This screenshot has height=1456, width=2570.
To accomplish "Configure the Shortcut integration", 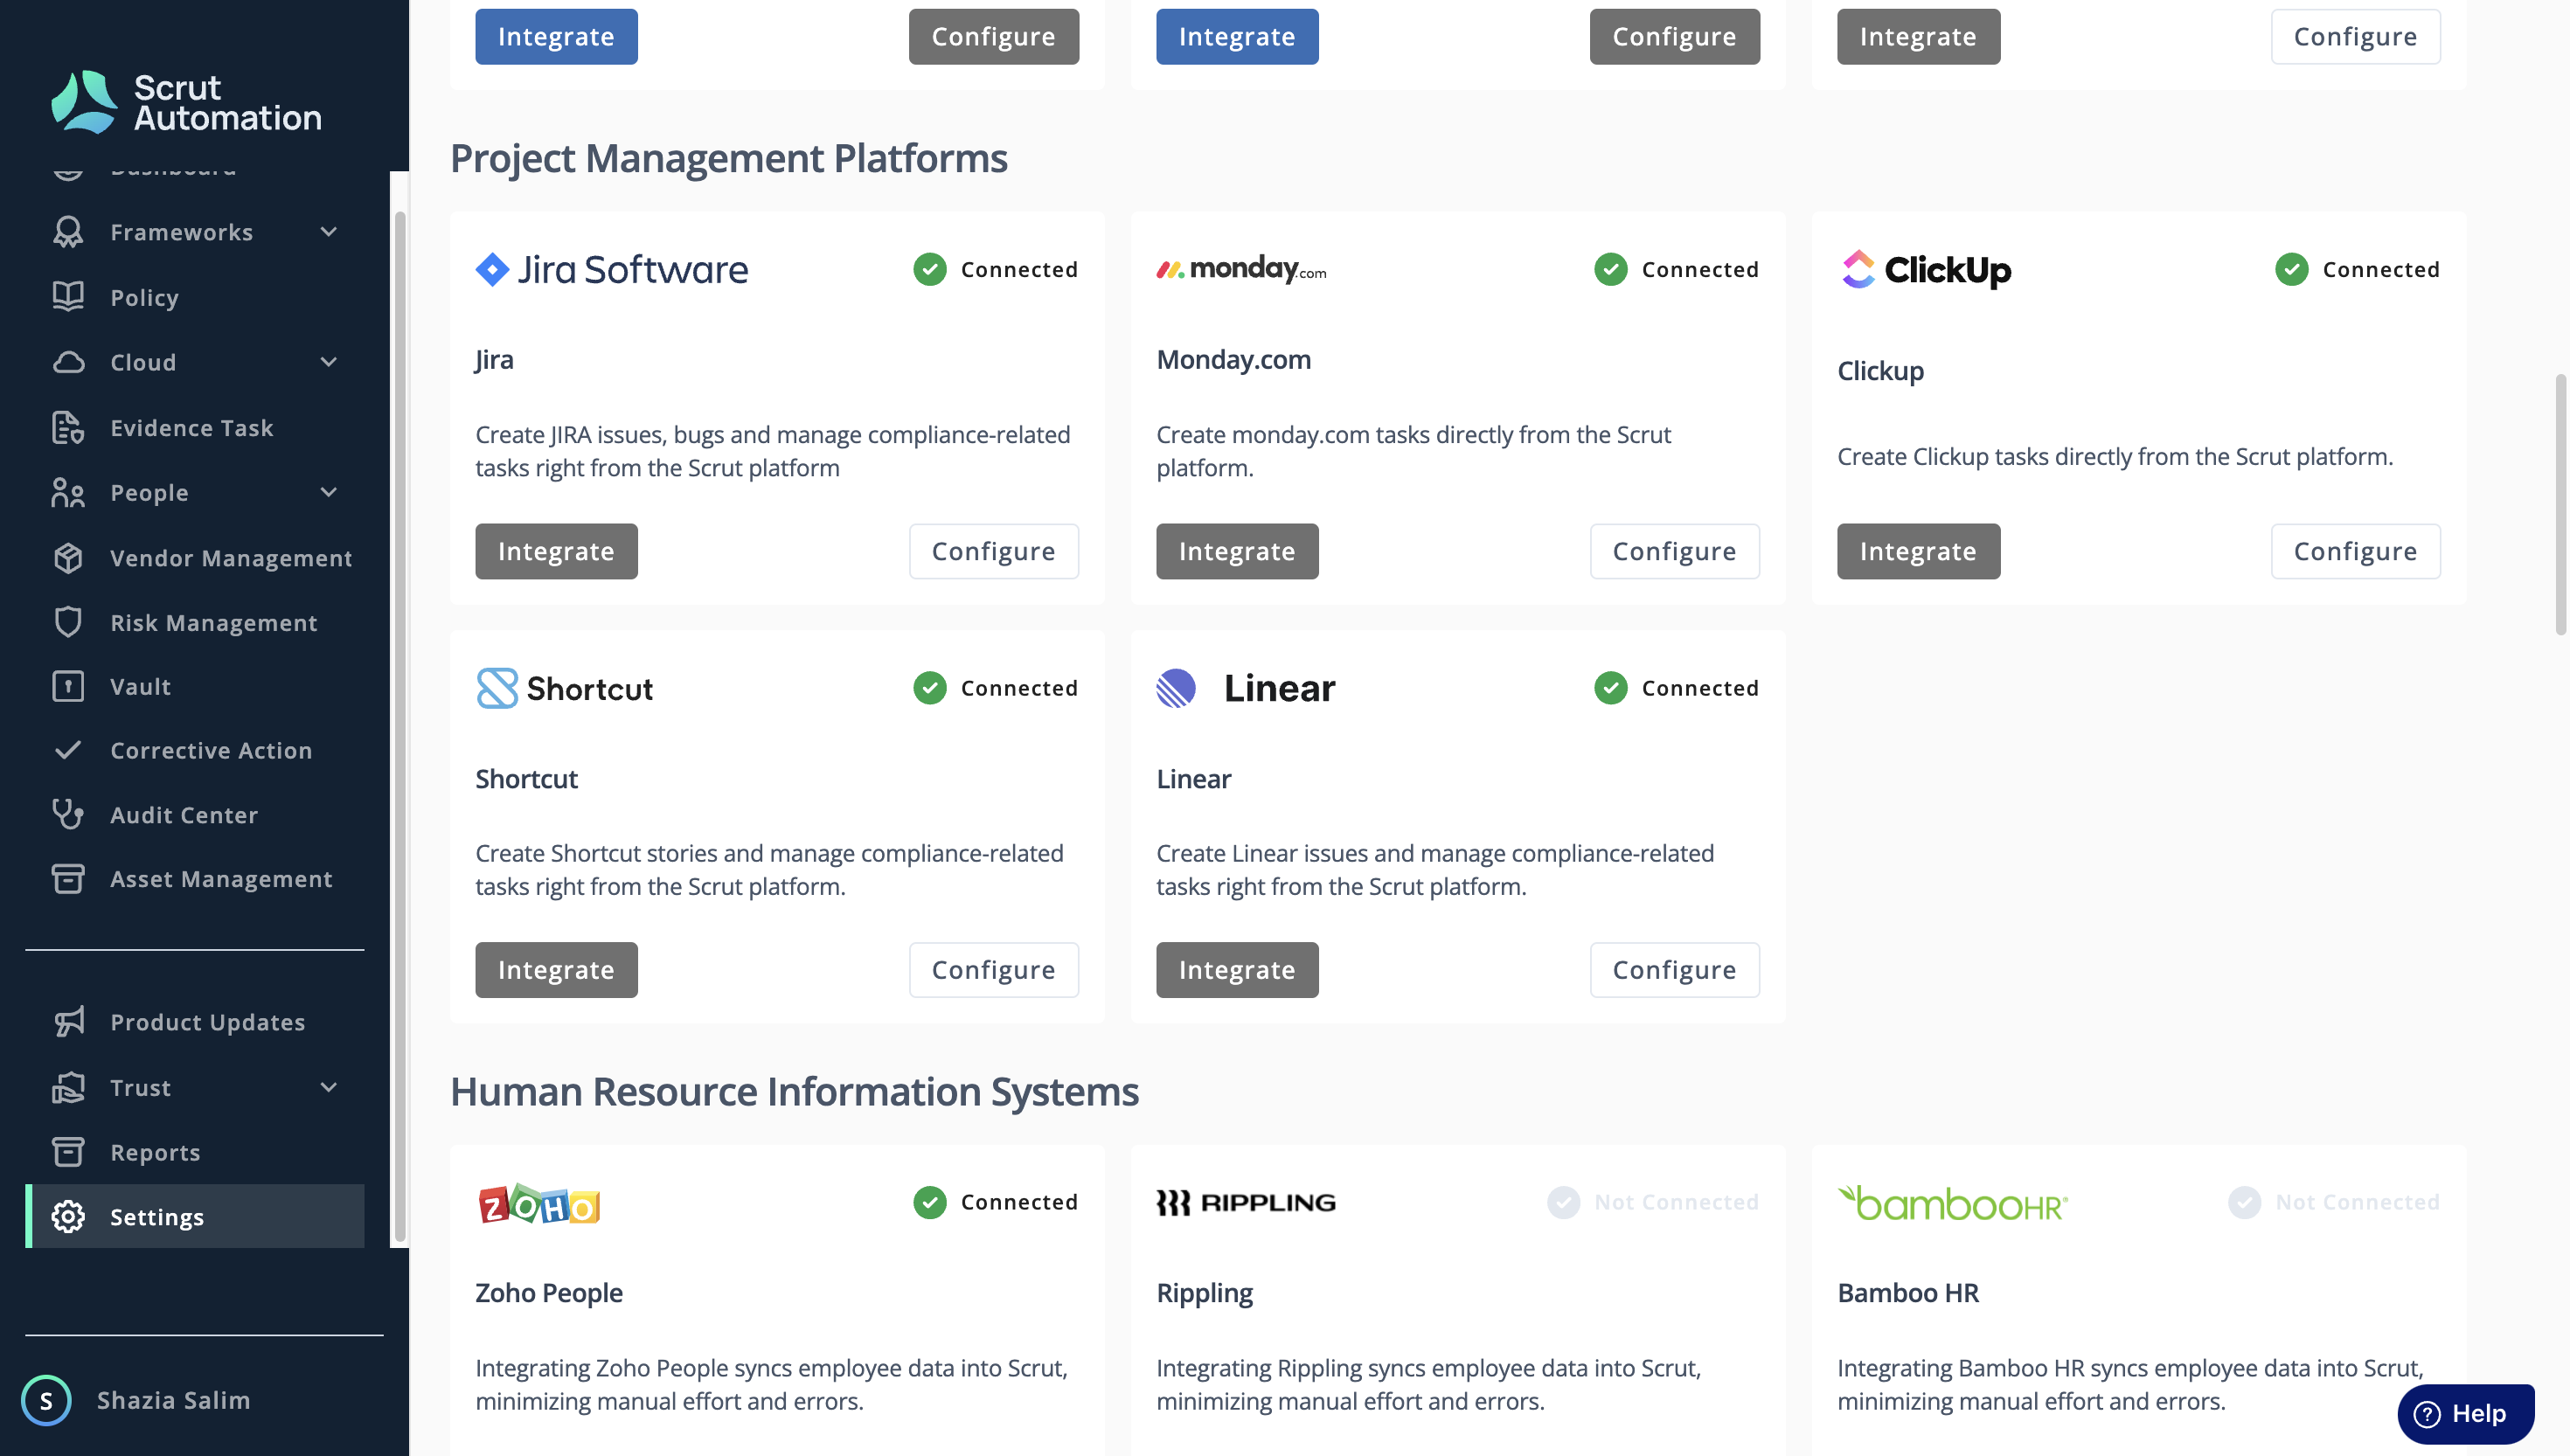I will point(994,970).
